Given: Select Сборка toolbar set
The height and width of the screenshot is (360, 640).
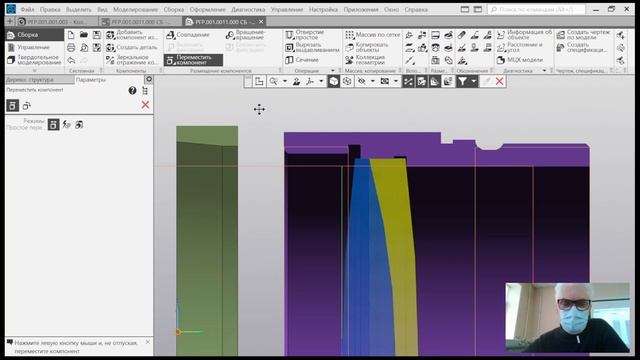Looking at the screenshot, I should [34, 35].
